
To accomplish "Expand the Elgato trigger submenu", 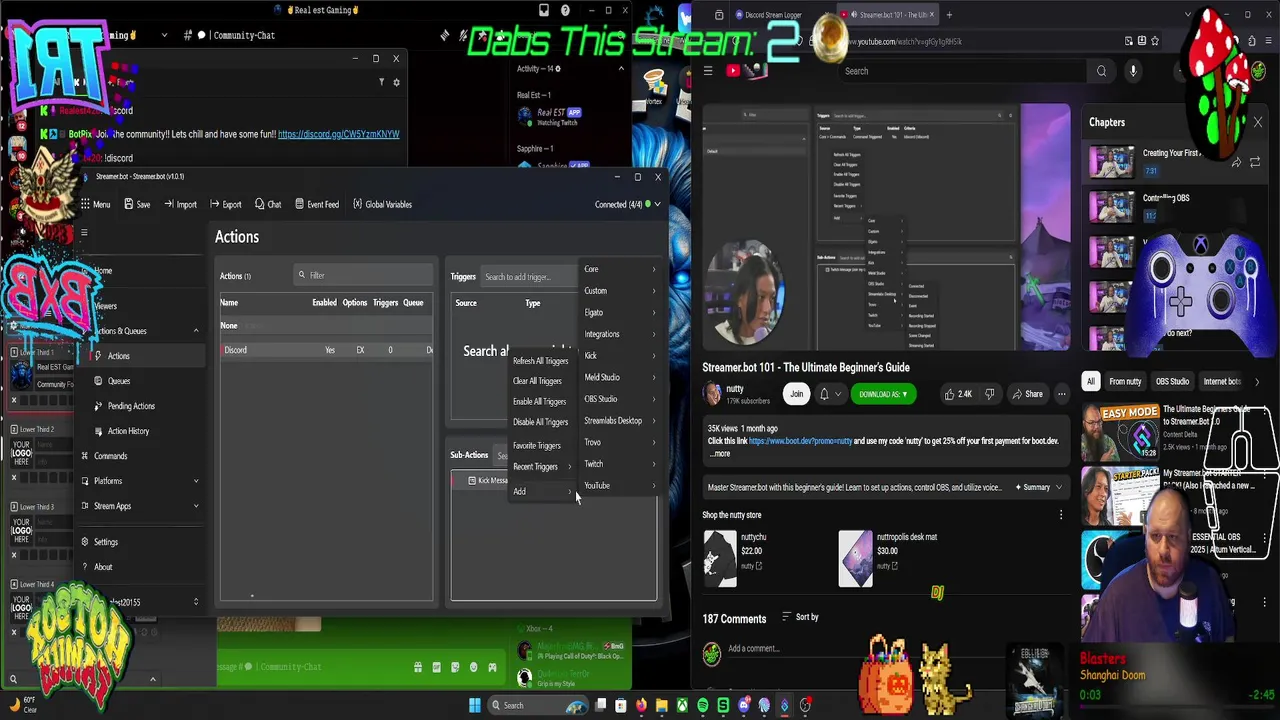I will point(620,313).
